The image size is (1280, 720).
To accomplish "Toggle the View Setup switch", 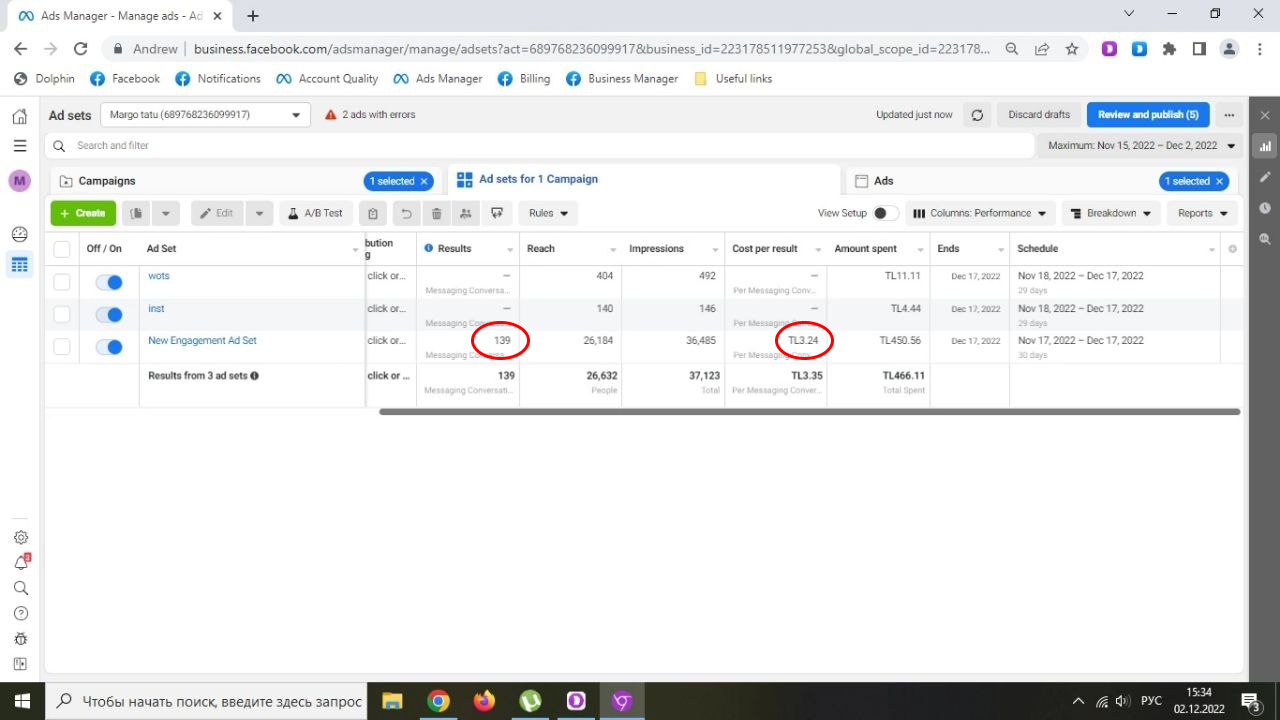I will click(885, 213).
